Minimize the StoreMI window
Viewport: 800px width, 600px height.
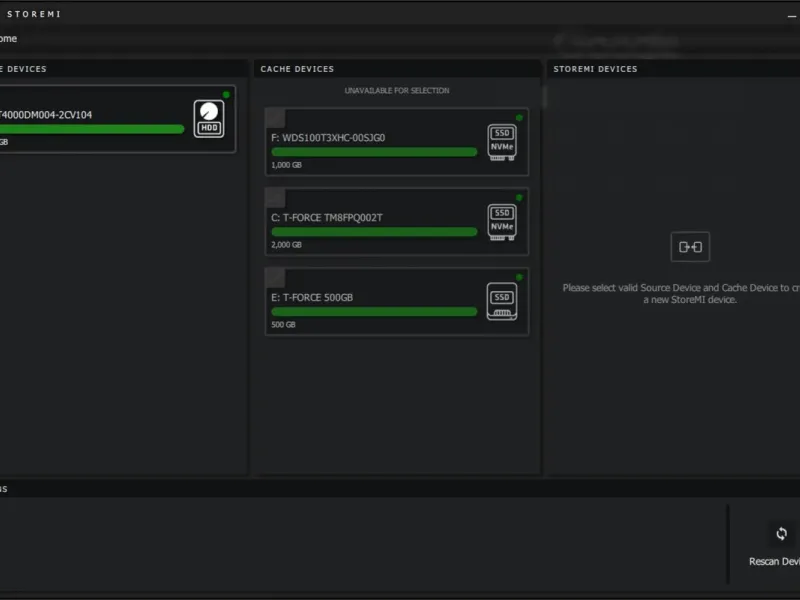tap(791, 16)
